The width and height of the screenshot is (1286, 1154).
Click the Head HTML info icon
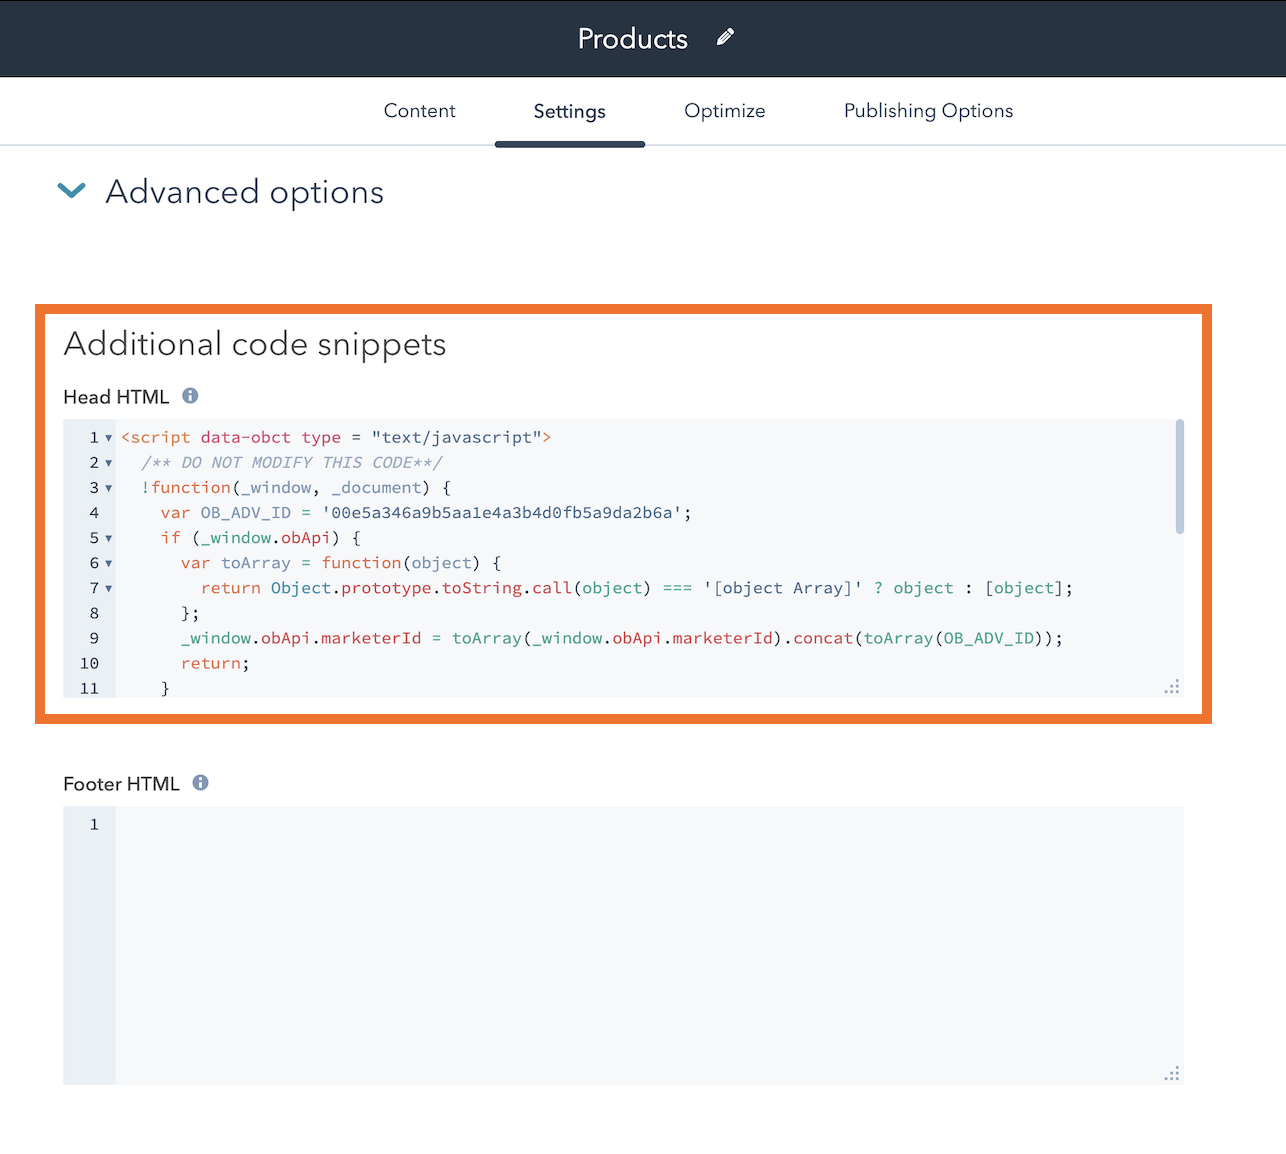[190, 396]
